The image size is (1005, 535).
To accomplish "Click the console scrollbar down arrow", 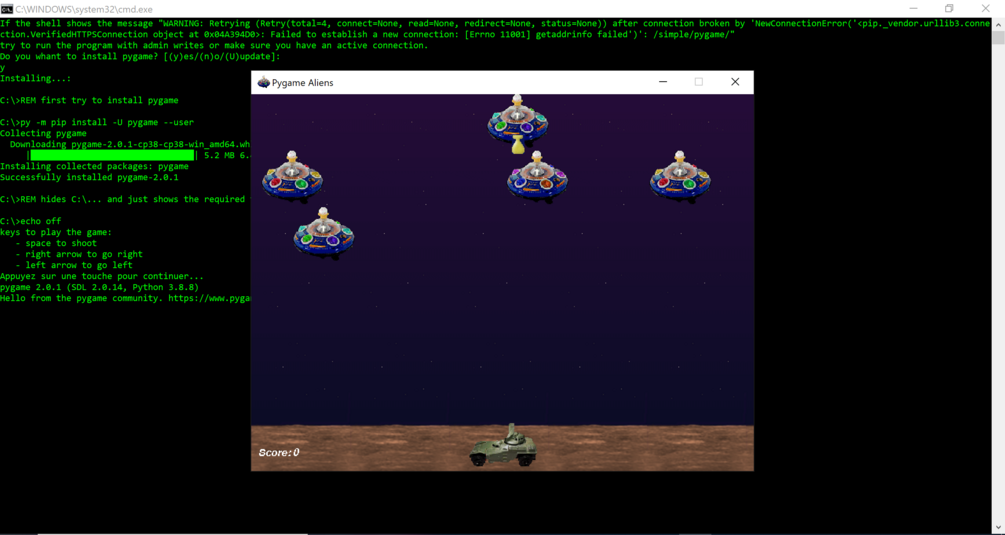I will click(999, 528).
